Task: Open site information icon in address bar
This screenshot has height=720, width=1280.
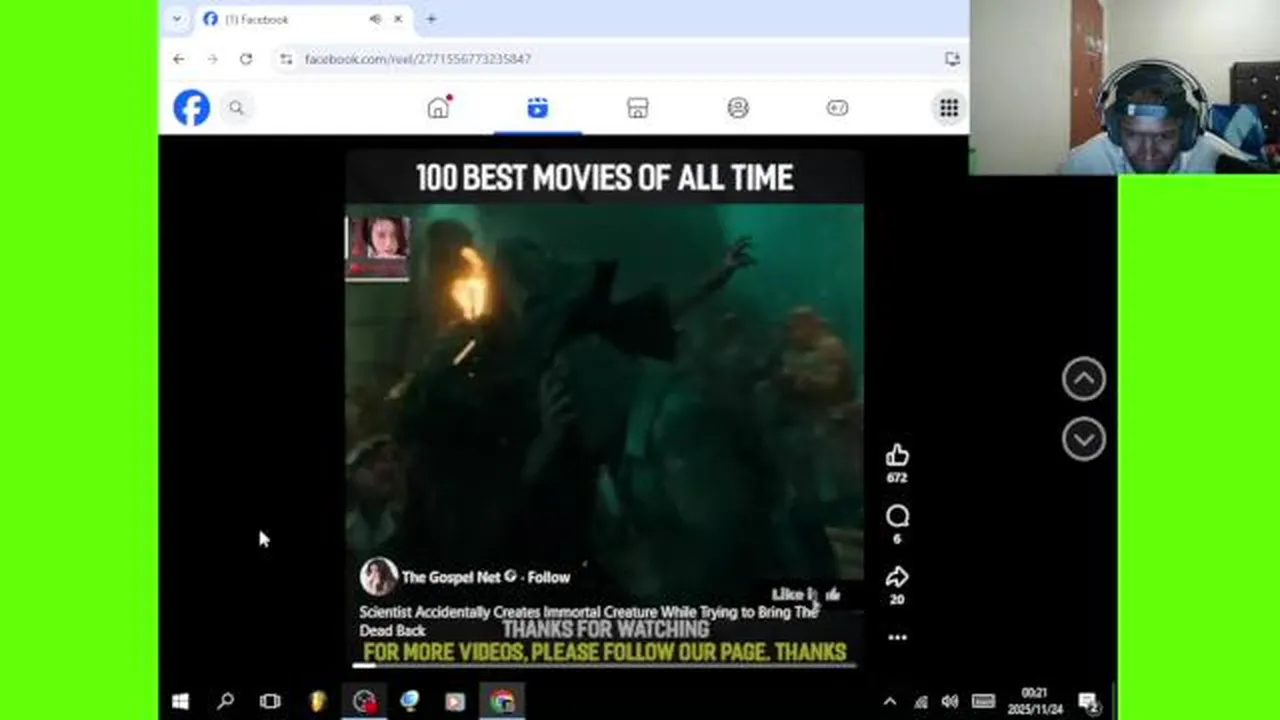Action: coord(286,59)
